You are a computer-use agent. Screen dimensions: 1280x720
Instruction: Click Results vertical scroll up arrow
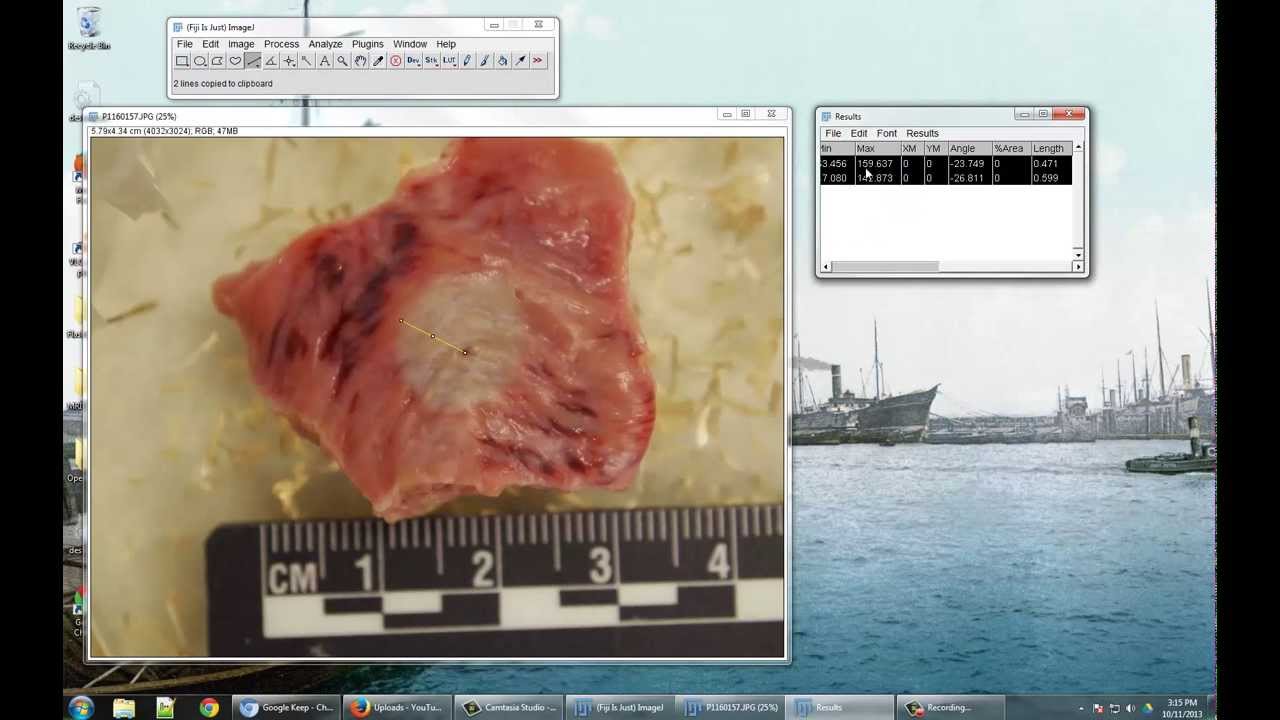coord(1078,148)
